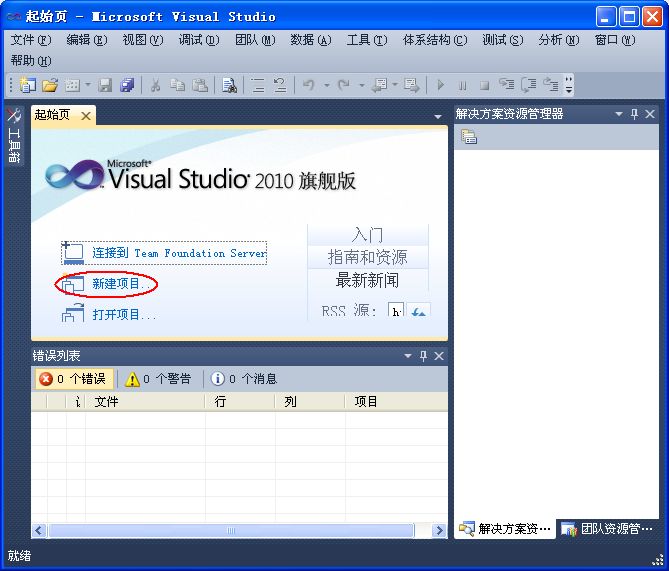Open the Add New Item dropdown arrow
Image resolution: width=669 pixels, height=571 pixels.
click(x=87, y=84)
